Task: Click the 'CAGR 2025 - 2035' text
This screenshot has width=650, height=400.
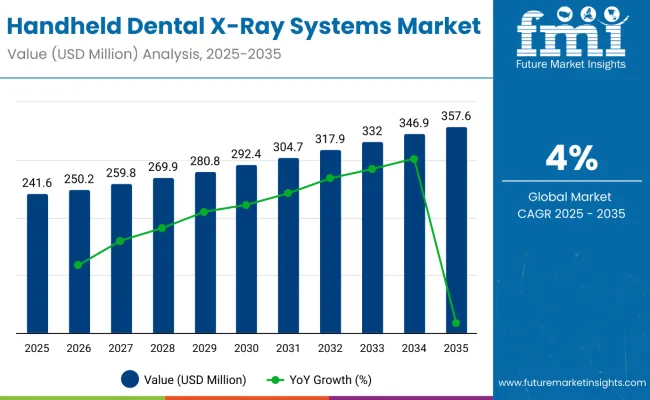Action: pyautogui.click(x=571, y=214)
